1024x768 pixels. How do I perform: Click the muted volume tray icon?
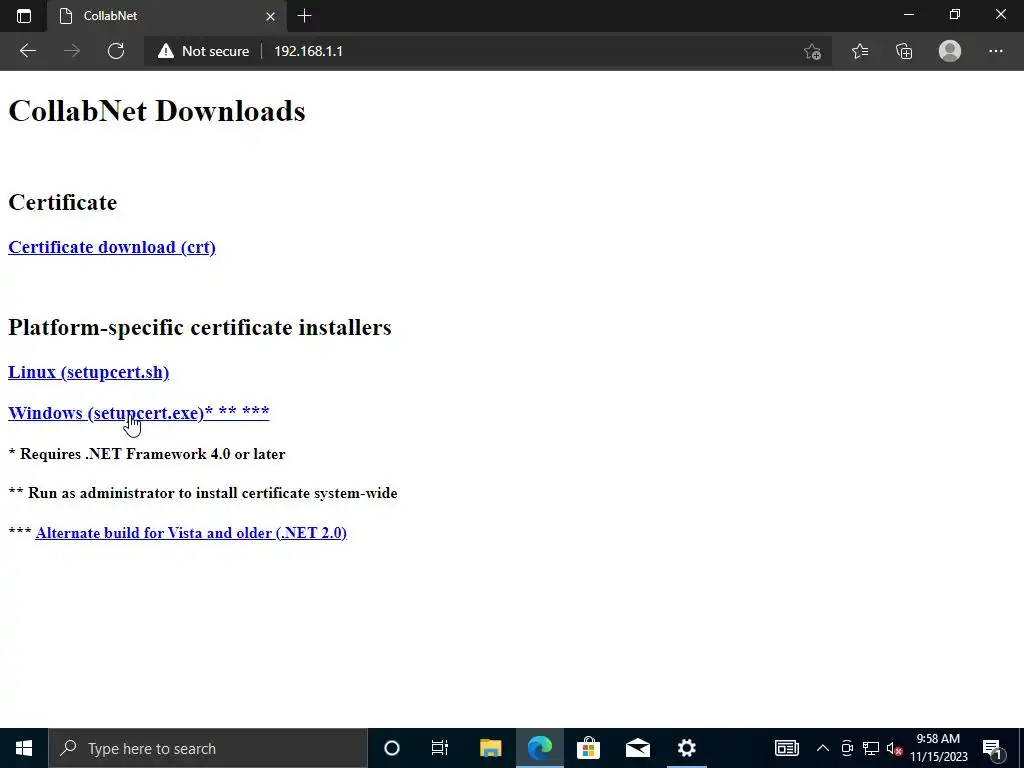pos(894,749)
